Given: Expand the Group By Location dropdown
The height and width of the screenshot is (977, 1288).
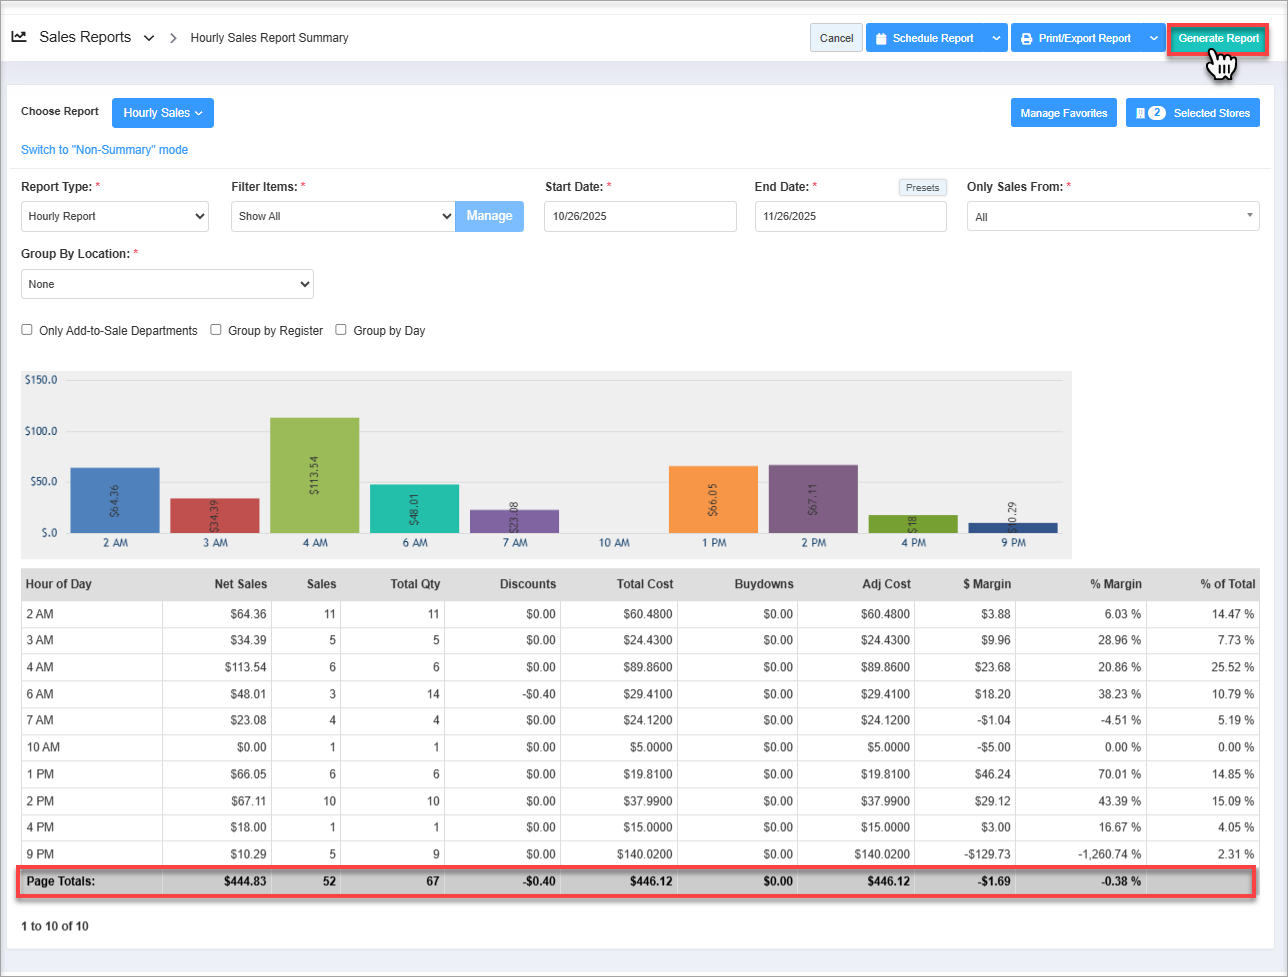Looking at the screenshot, I should [x=167, y=284].
